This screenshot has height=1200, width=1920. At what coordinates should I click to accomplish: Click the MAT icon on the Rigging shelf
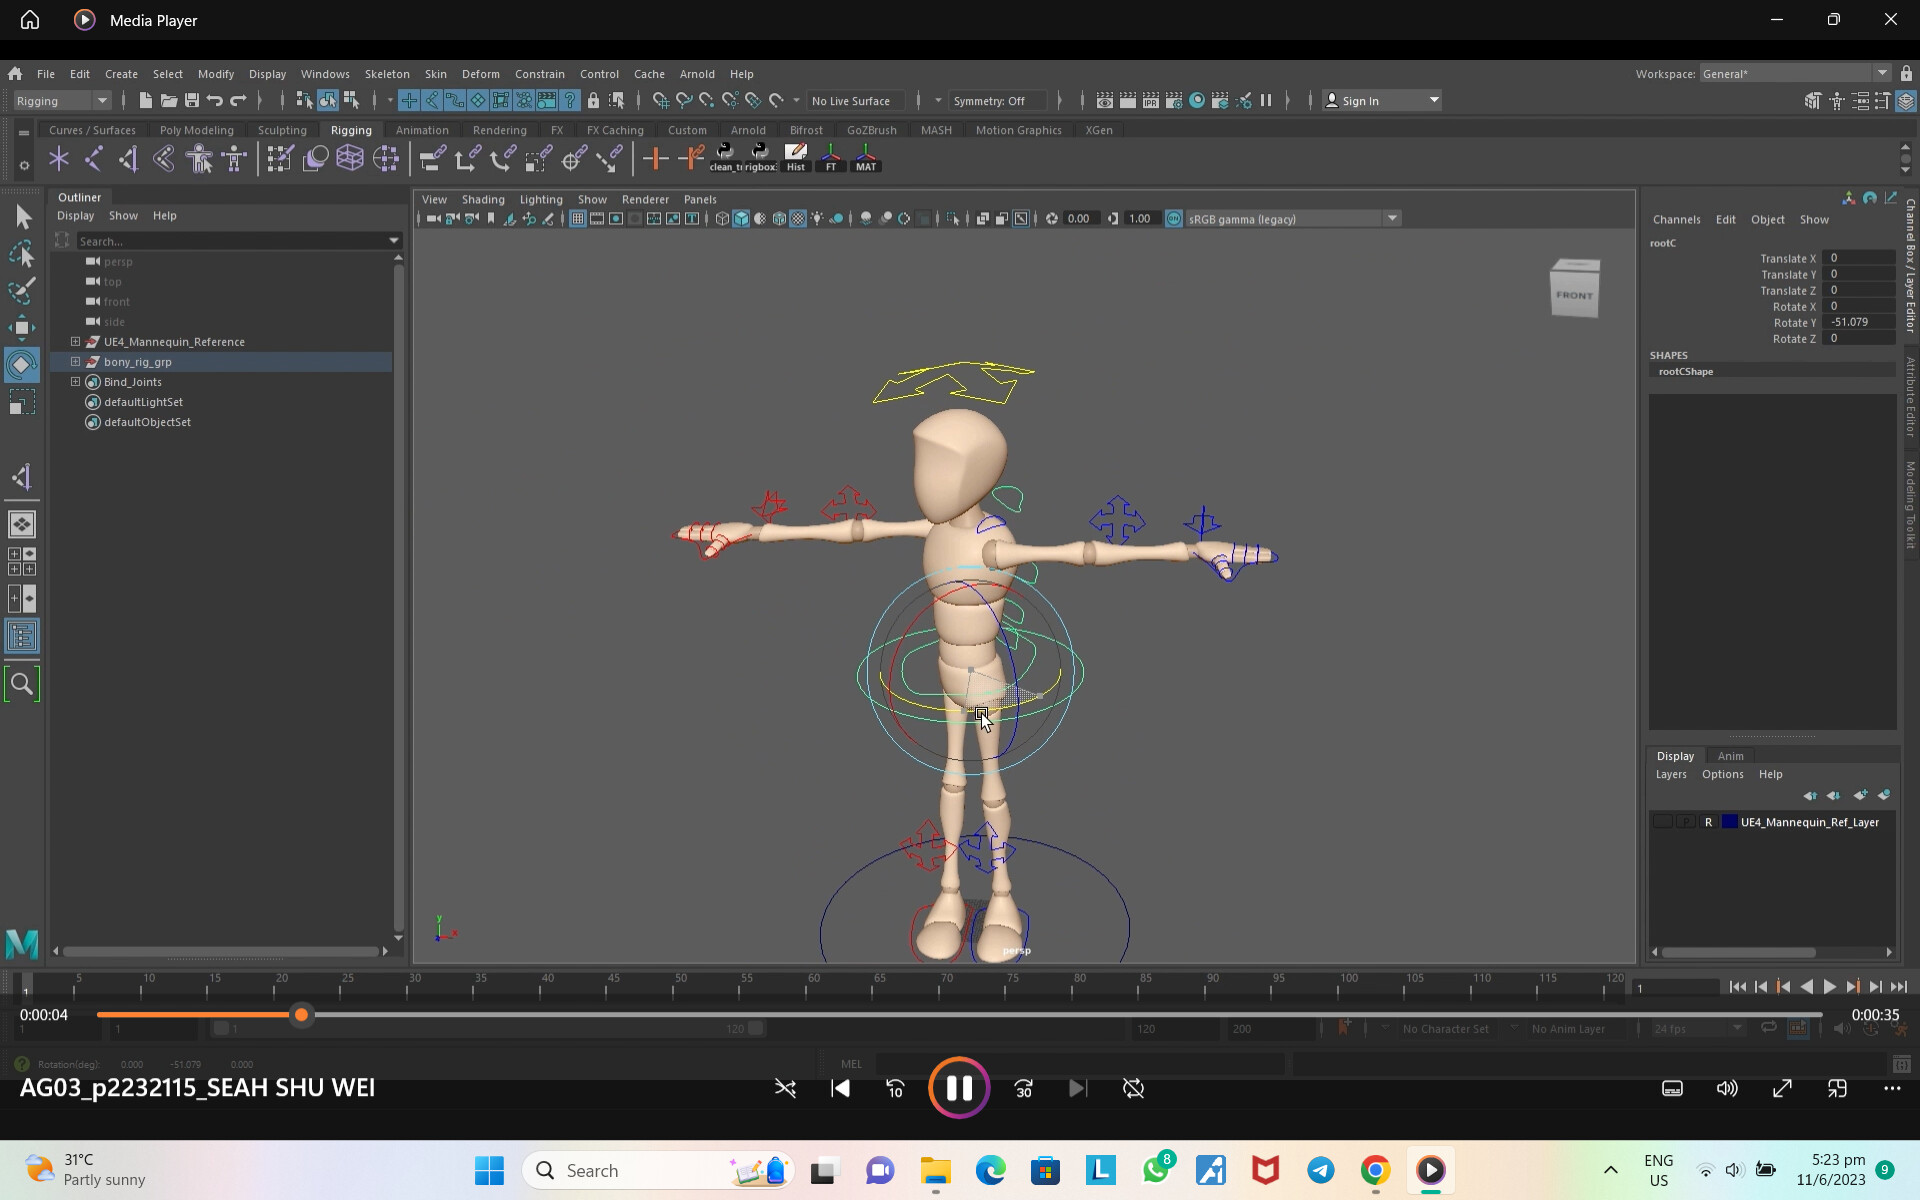click(x=864, y=158)
